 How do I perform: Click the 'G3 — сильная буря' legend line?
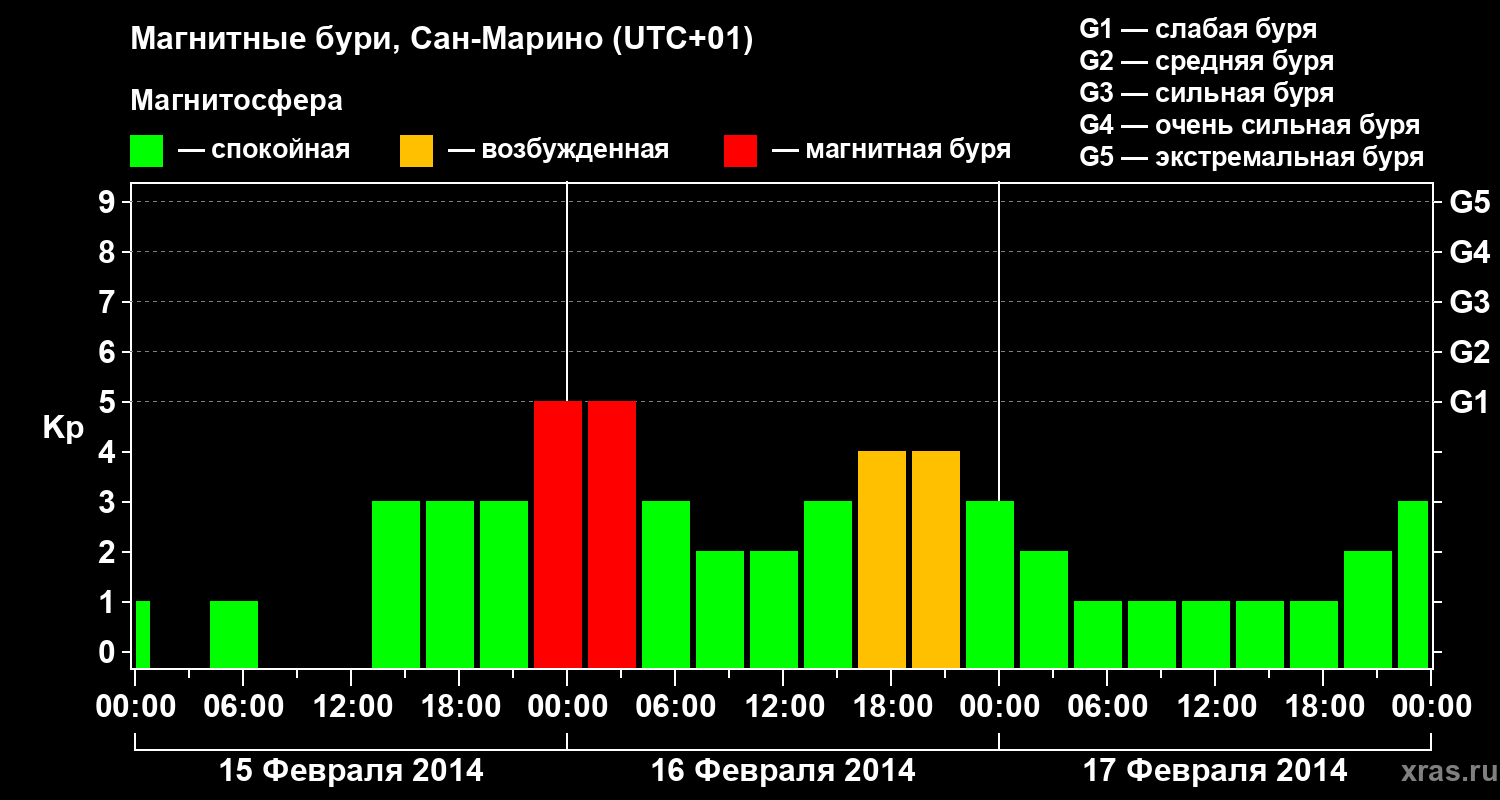pyautogui.click(x=1206, y=93)
